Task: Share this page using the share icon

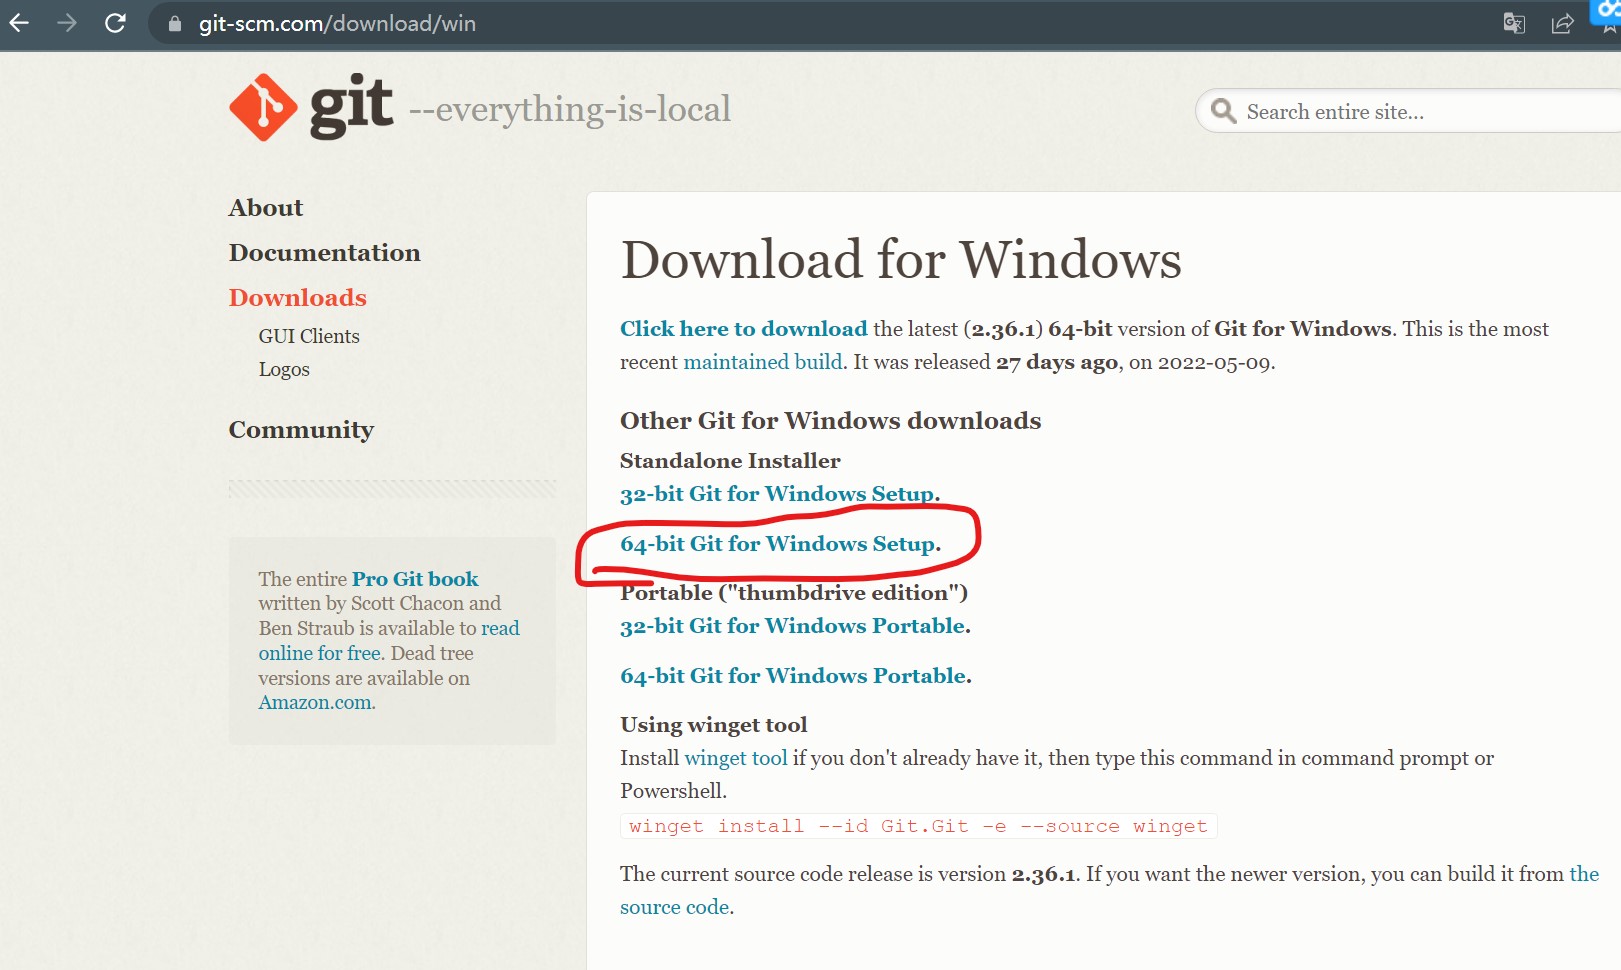Action: pyautogui.click(x=1562, y=23)
